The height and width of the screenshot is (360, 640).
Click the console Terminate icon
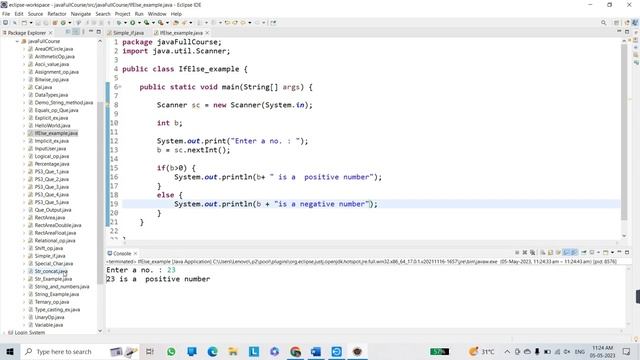[517, 253]
